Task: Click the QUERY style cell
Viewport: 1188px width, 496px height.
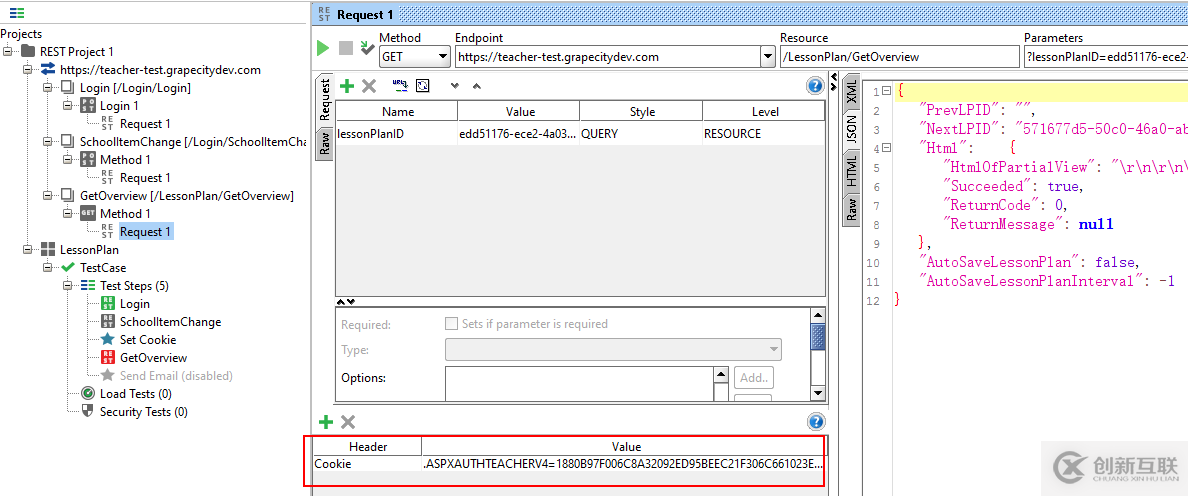Action: coord(641,134)
